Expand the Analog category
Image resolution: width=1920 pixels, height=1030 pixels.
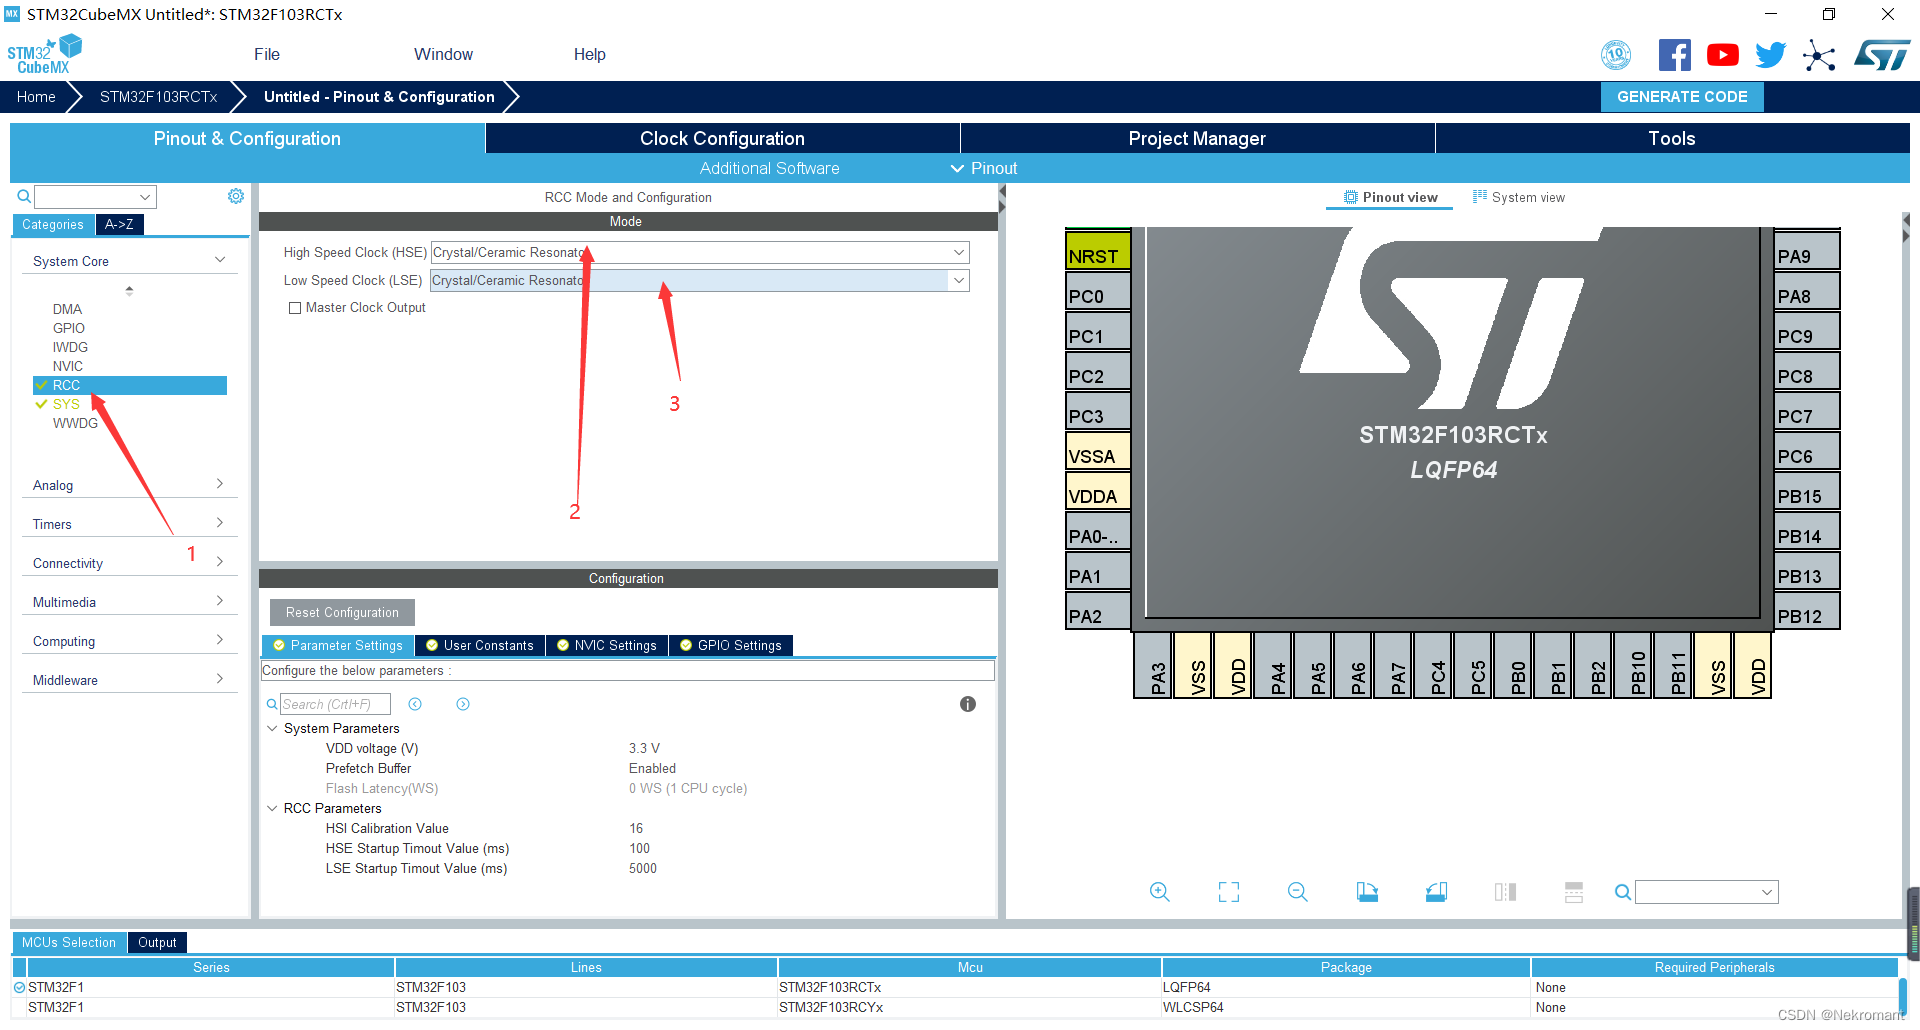tap(220, 484)
